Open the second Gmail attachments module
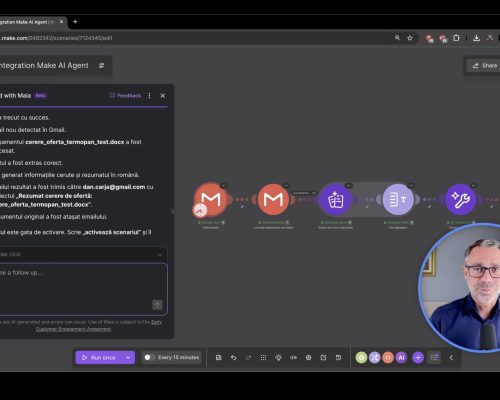Image resolution: width=500 pixels, height=400 pixels. (273, 199)
